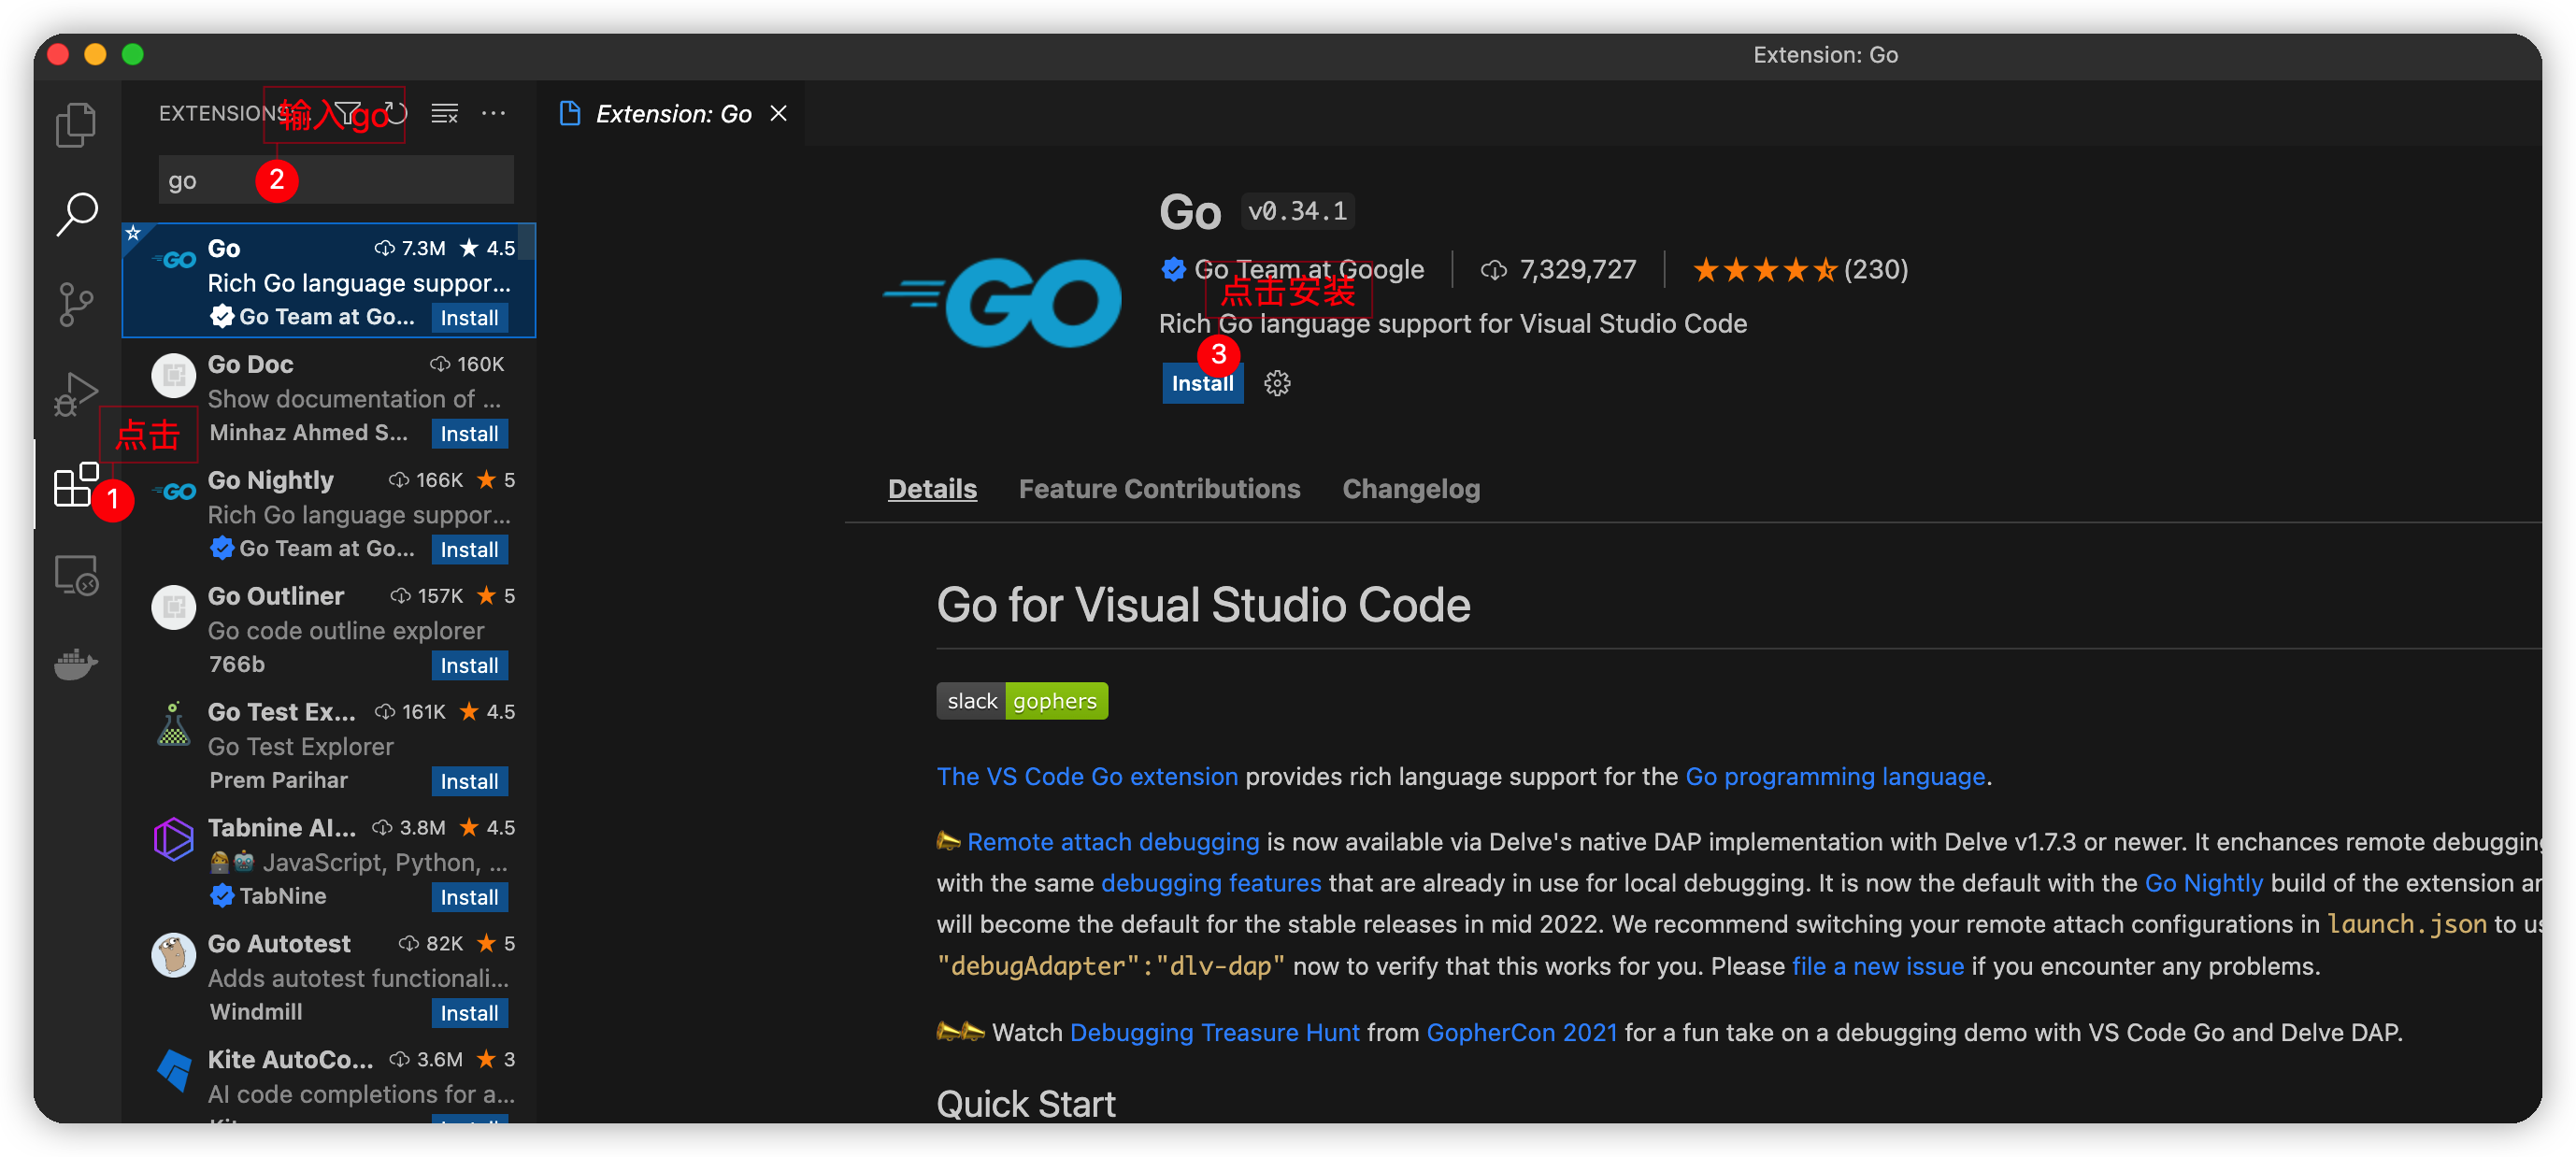Open the Manage gear next to Install

tap(1277, 383)
